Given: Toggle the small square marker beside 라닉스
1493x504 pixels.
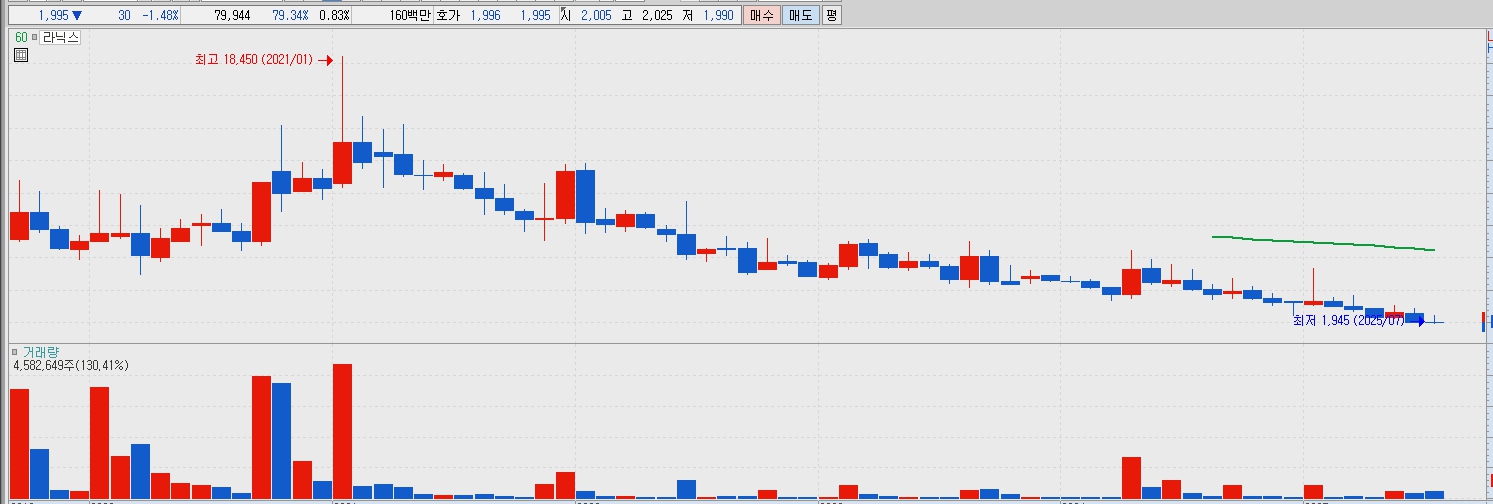Looking at the screenshot, I should pyautogui.click(x=34, y=37).
